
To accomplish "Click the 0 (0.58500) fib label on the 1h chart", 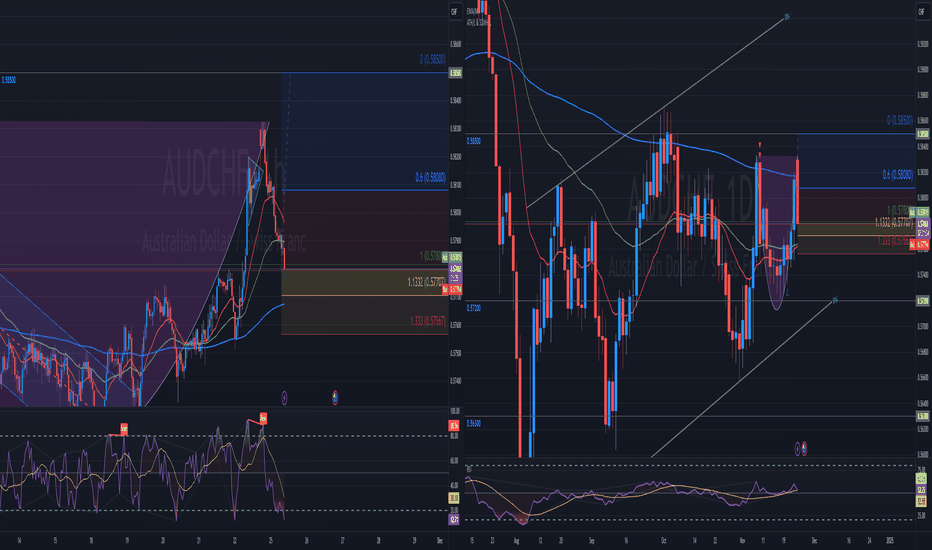I will pyautogui.click(x=433, y=59).
